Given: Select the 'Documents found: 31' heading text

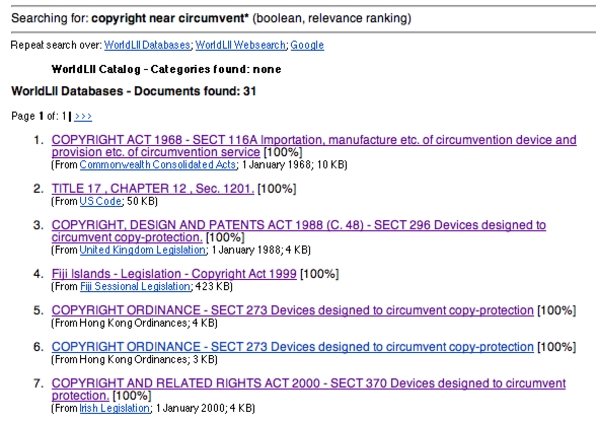Looking at the screenshot, I should pyautogui.click(x=195, y=91).
